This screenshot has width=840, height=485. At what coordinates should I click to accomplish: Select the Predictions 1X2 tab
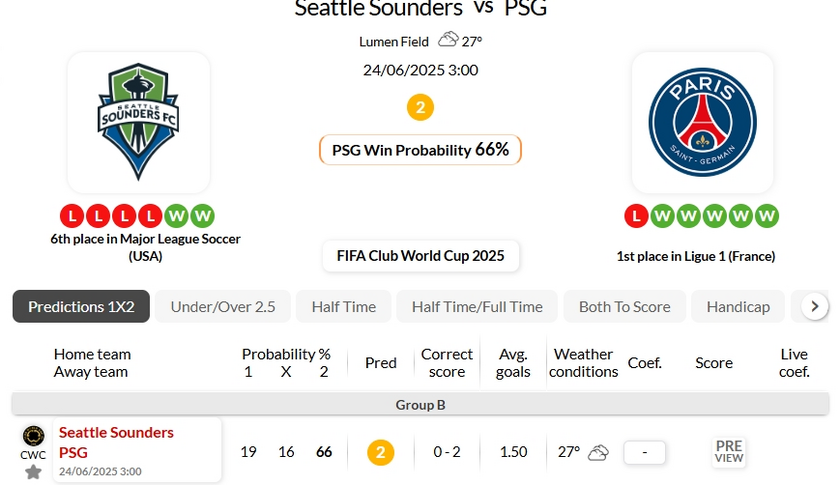pos(81,307)
